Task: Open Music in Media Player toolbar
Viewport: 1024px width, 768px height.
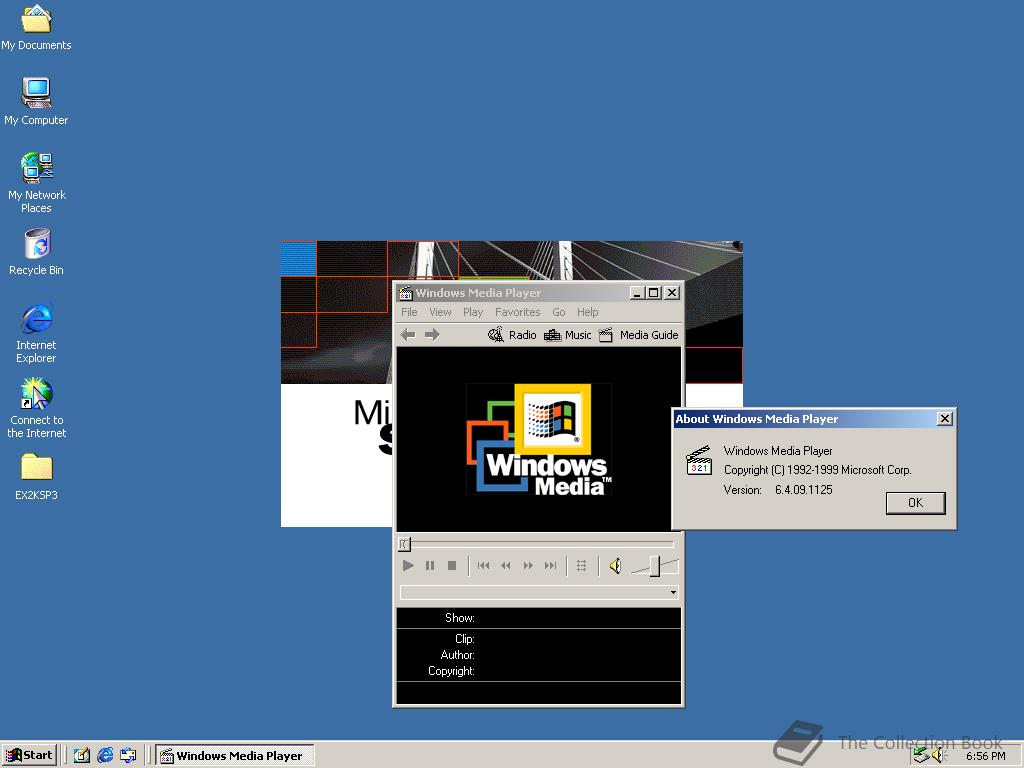Action: pyautogui.click(x=568, y=335)
